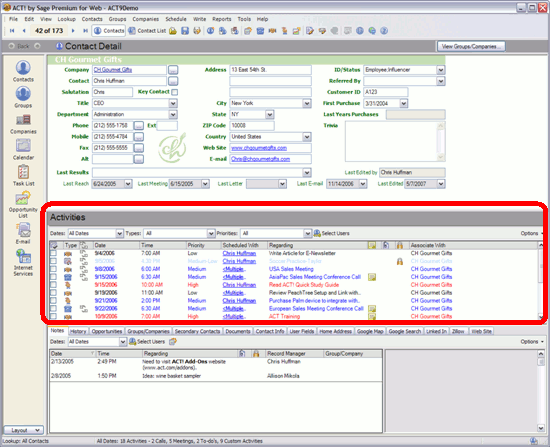Open the Lookup menu
Image resolution: width=550 pixels, height=447 pixels.
[67, 19]
